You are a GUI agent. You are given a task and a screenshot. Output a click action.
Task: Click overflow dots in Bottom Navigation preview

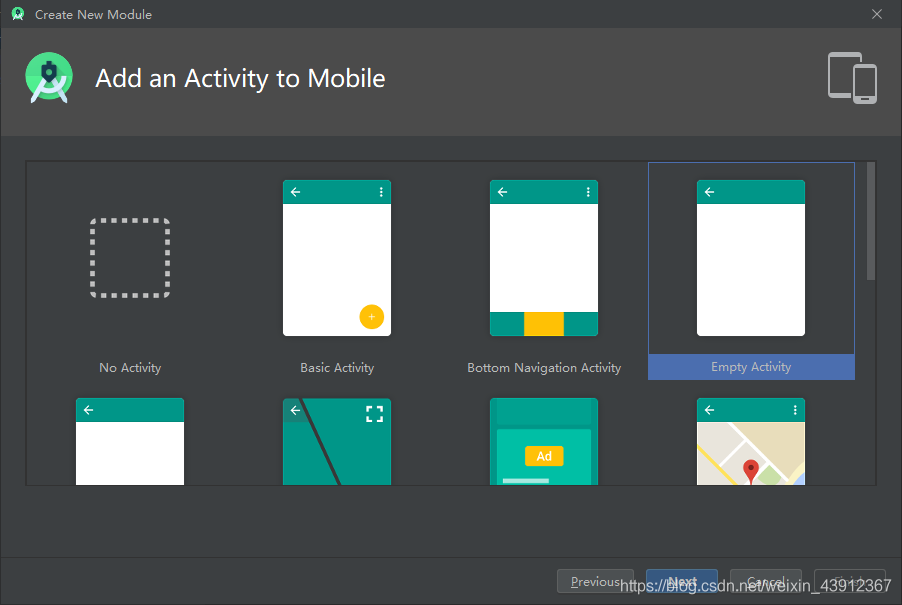tap(588, 192)
